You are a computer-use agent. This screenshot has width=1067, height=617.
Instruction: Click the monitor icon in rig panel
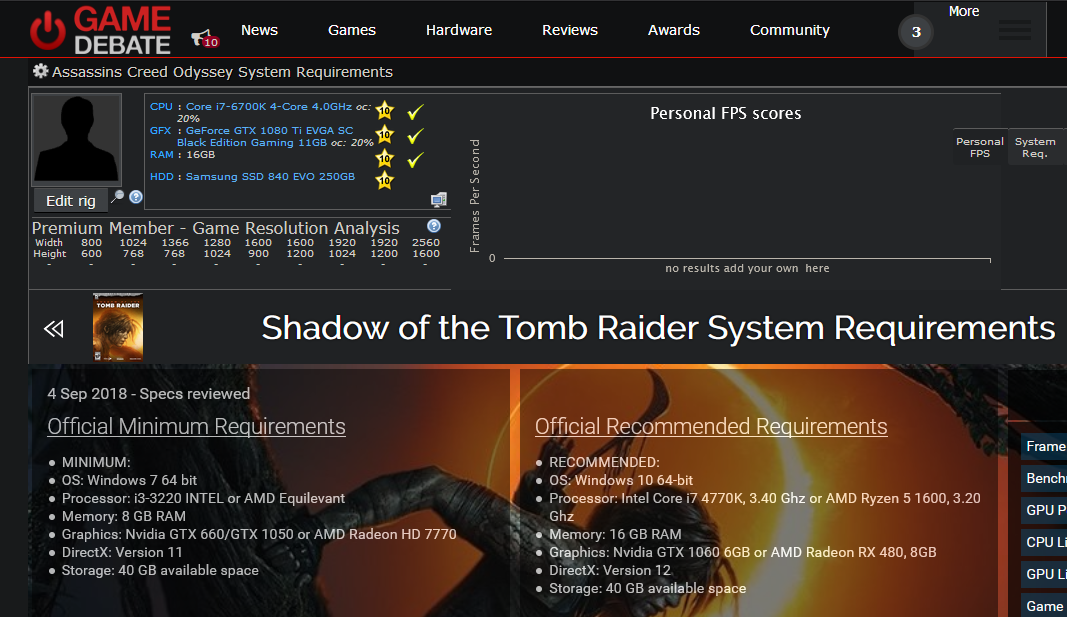(439, 199)
